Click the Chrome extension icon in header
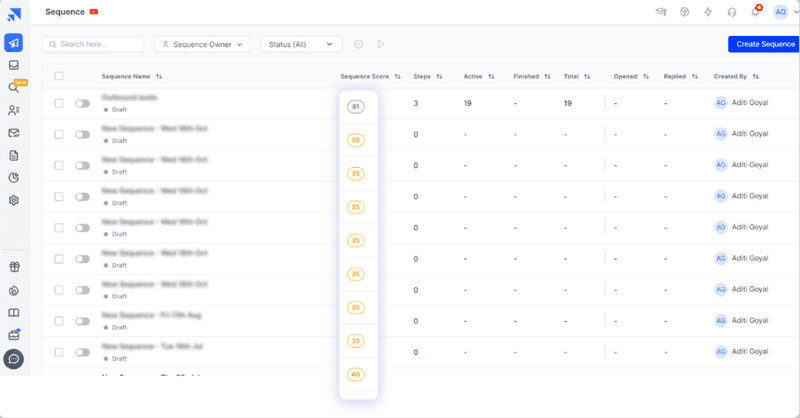This screenshot has height=418, width=800. click(x=685, y=12)
